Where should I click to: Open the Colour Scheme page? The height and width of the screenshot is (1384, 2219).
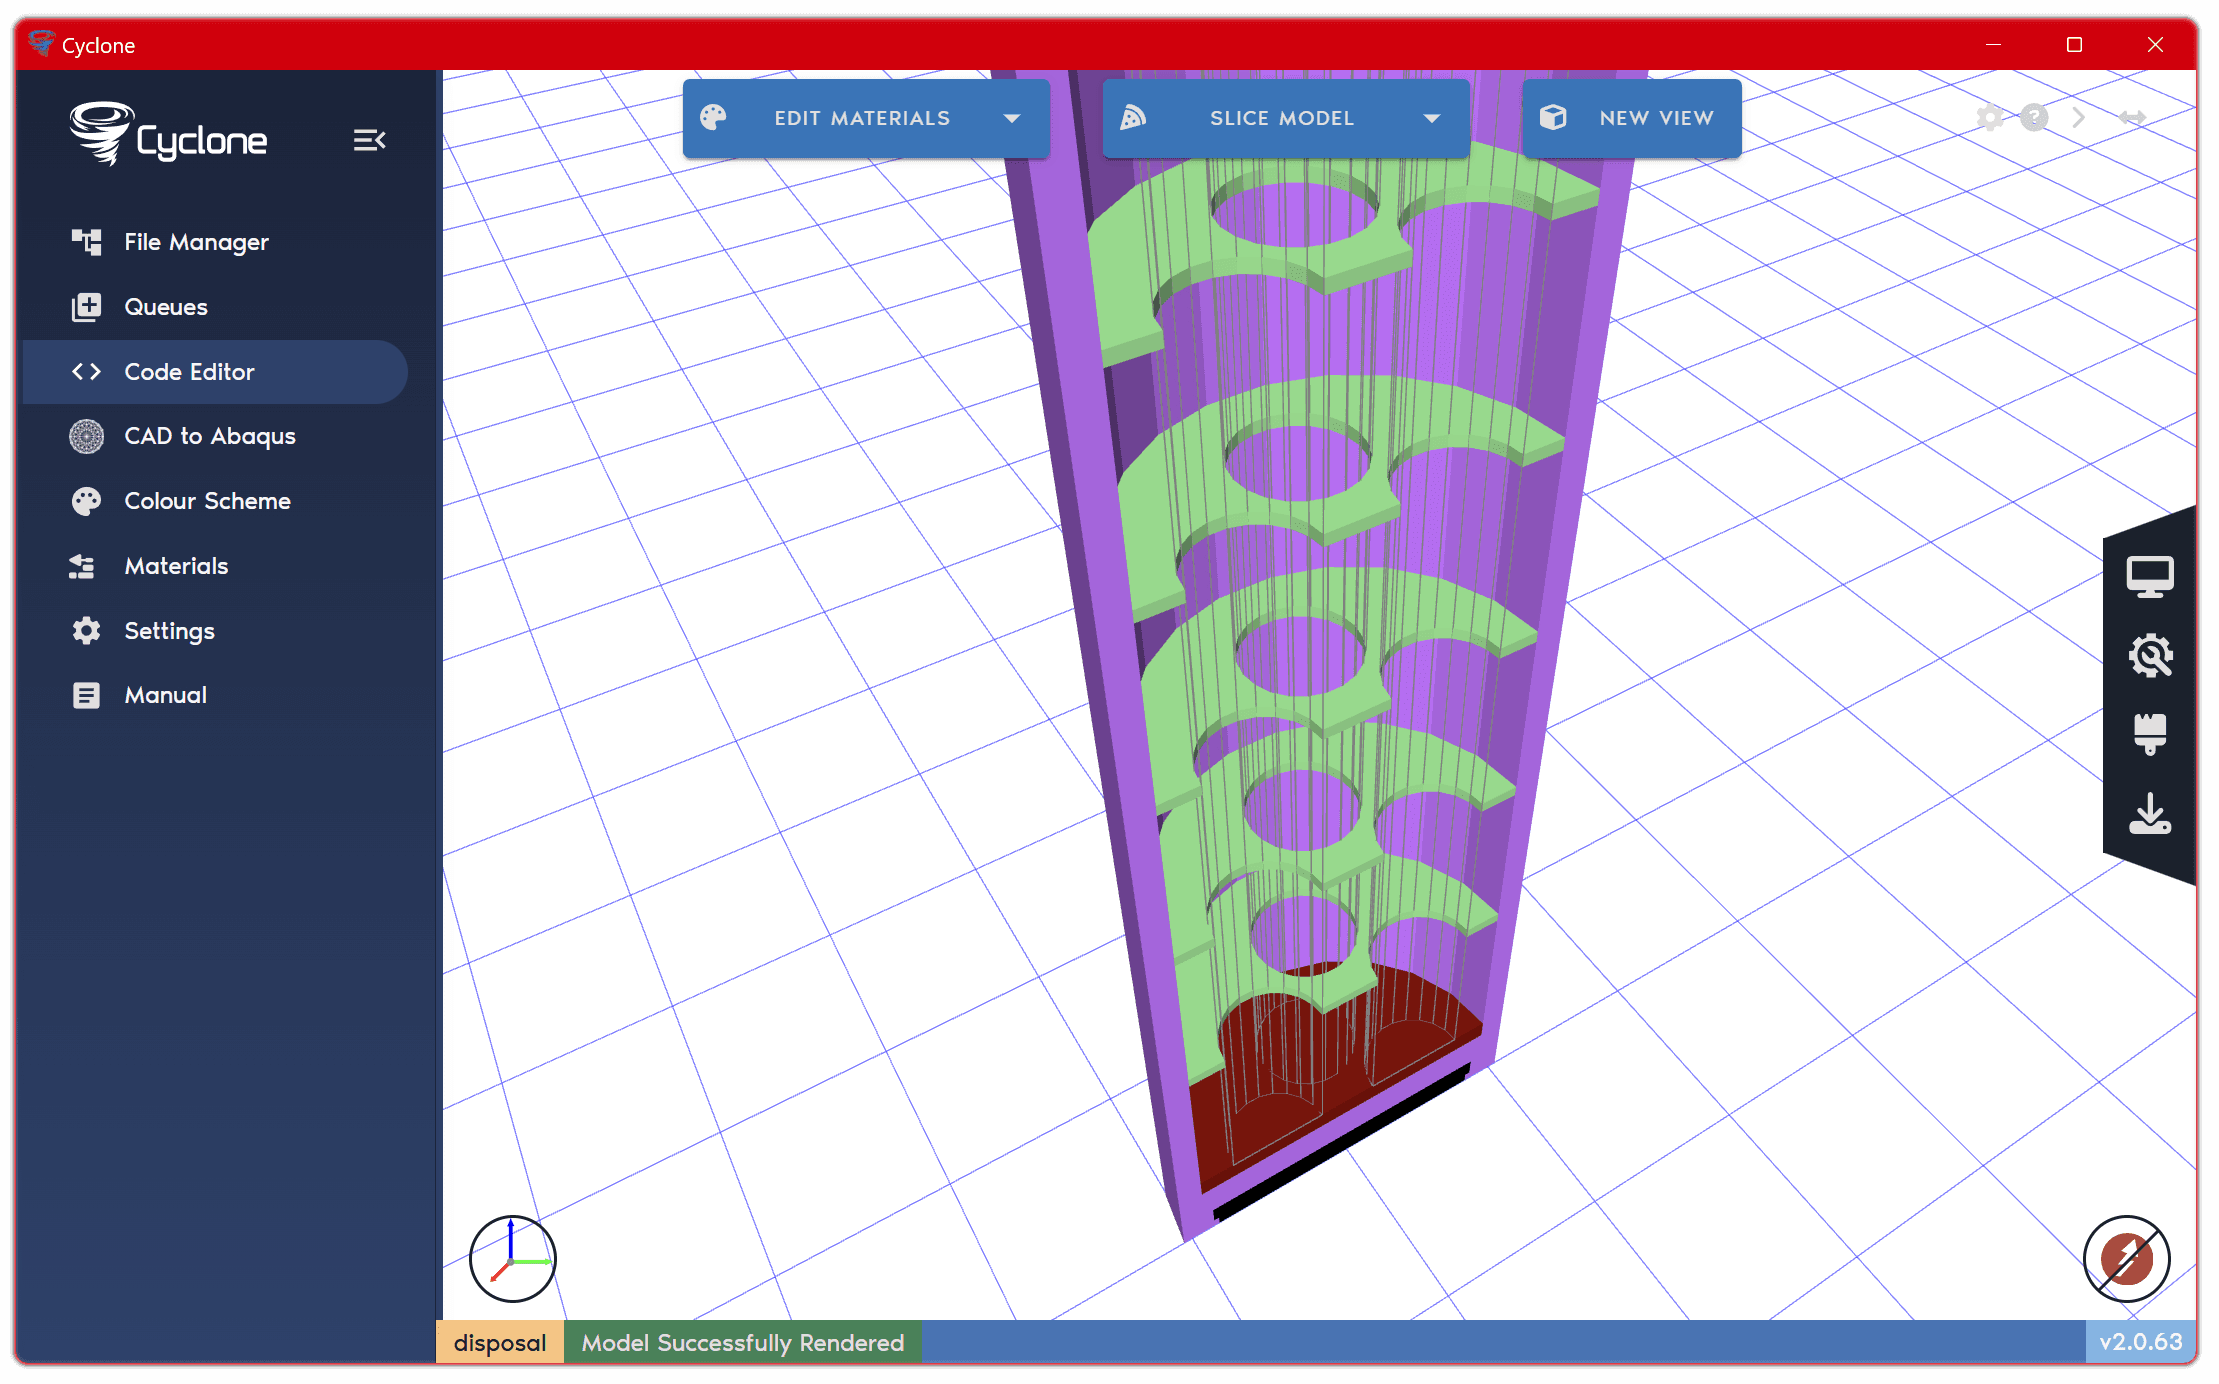click(x=207, y=501)
